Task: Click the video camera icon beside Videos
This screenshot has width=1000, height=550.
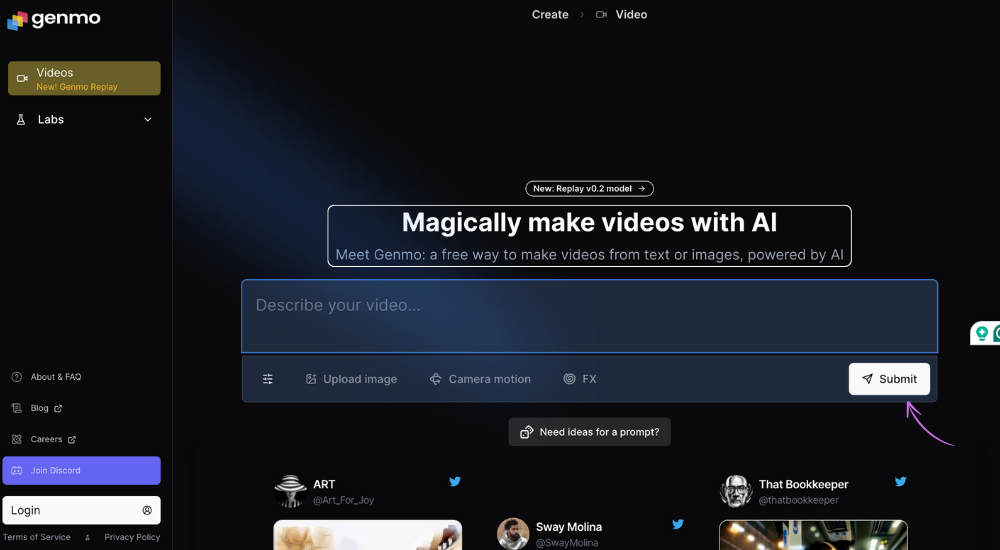Action: click(22, 78)
